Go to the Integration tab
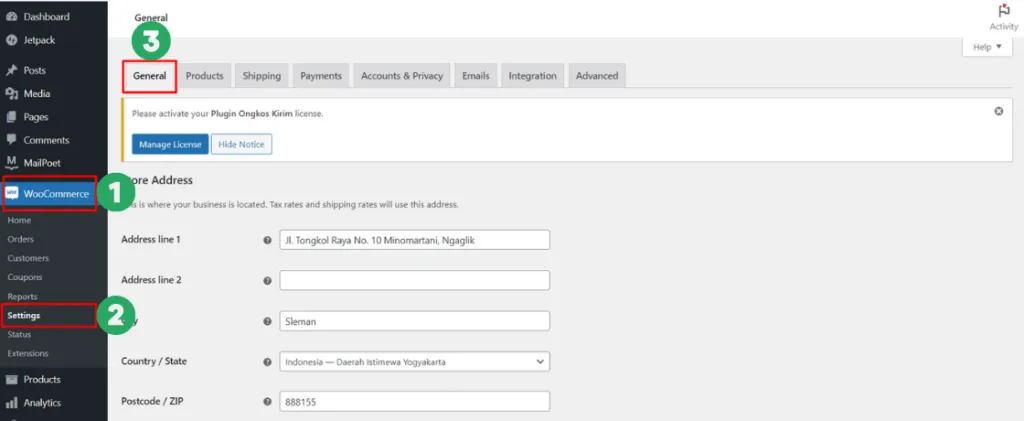 532,76
